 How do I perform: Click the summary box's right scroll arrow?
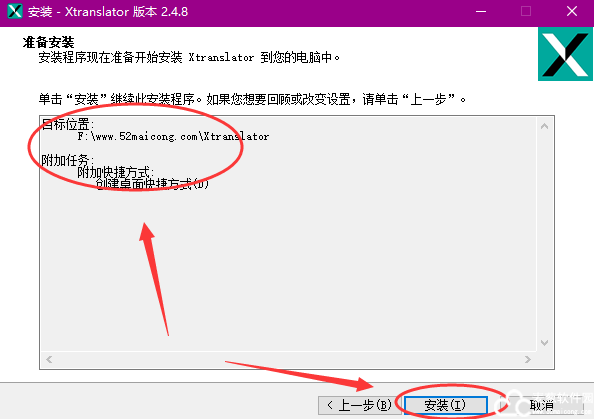[528, 359]
